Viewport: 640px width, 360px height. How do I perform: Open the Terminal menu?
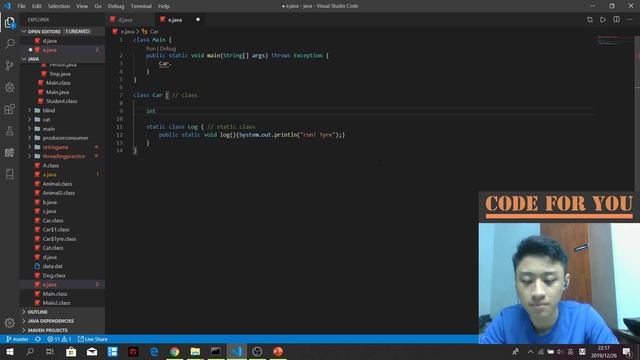coord(141,6)
